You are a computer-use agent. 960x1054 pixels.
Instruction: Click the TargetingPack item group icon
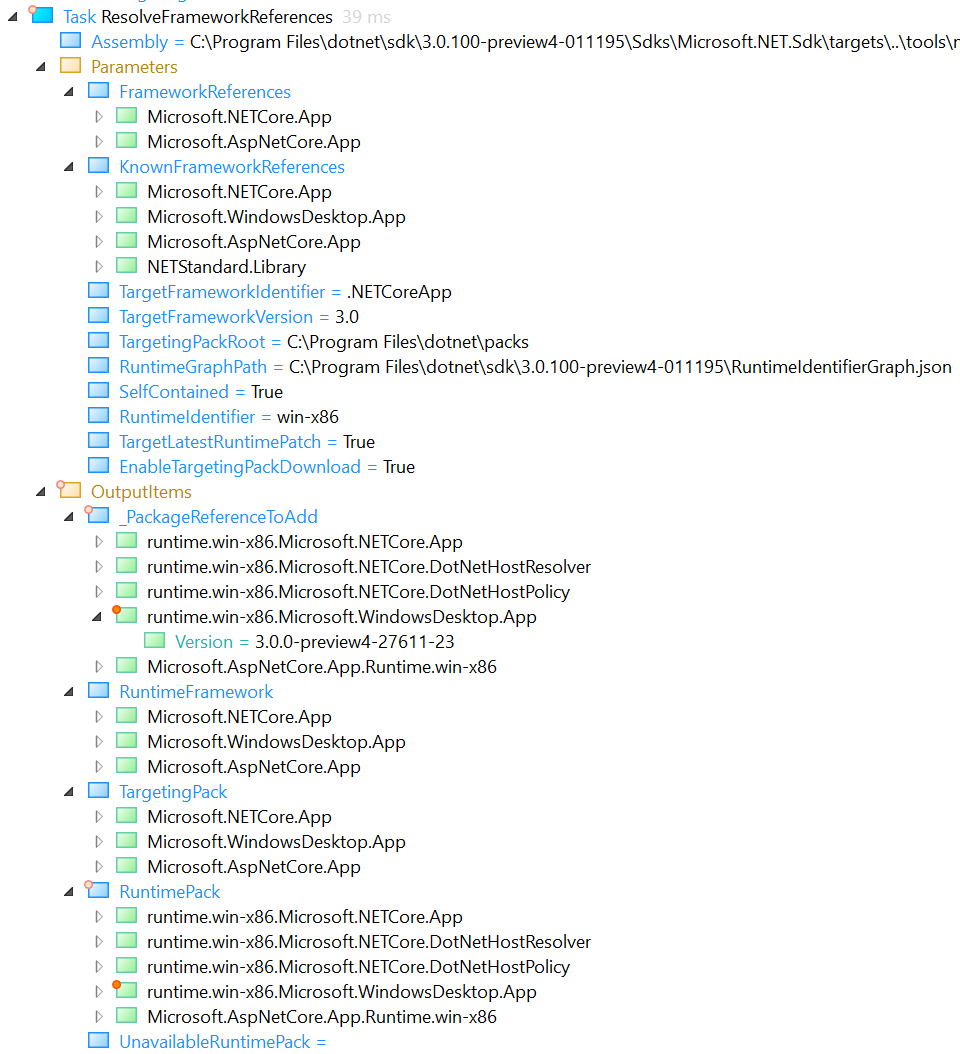(x=97, y=791)
